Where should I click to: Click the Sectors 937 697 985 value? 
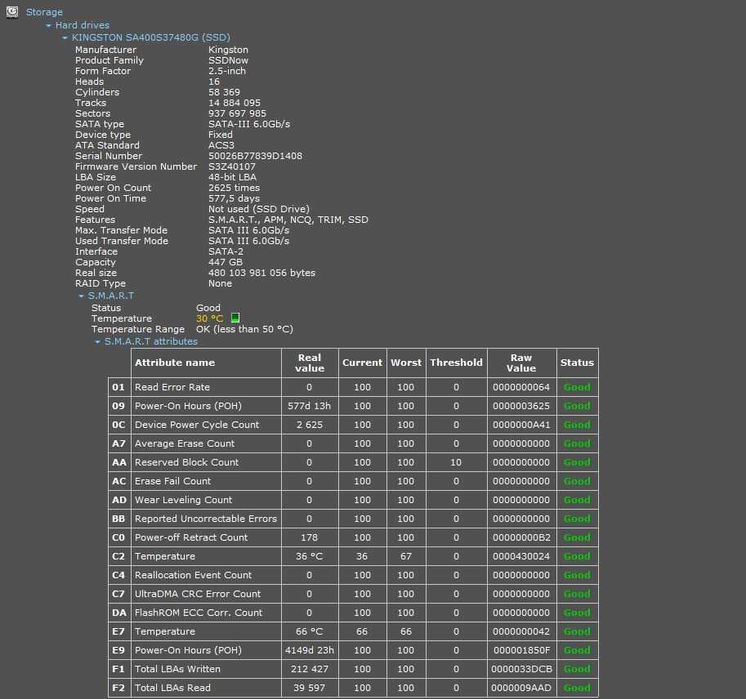point(237,114)
